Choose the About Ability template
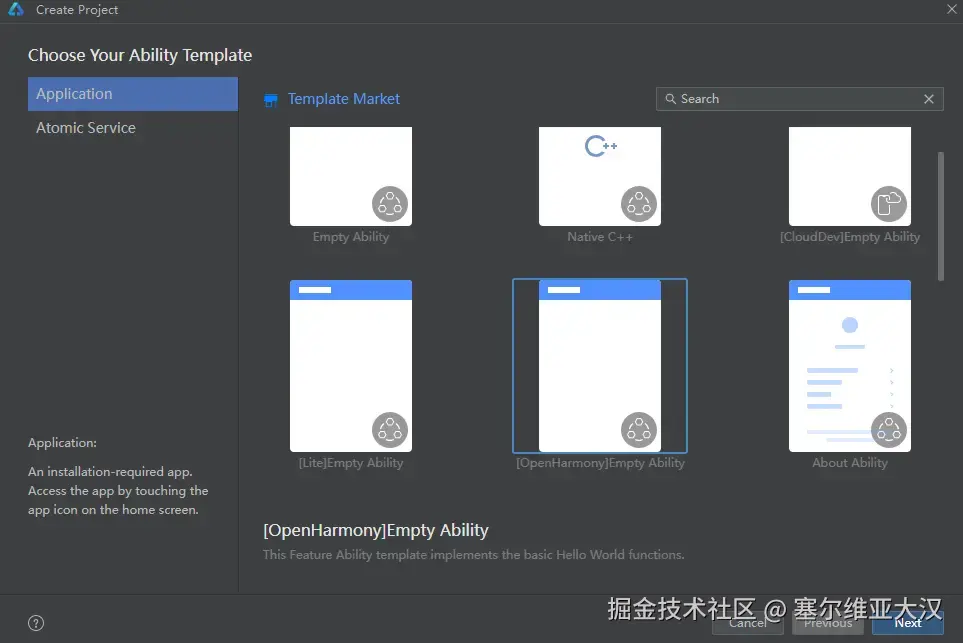963x643 pixels. [x=850, y=366]
